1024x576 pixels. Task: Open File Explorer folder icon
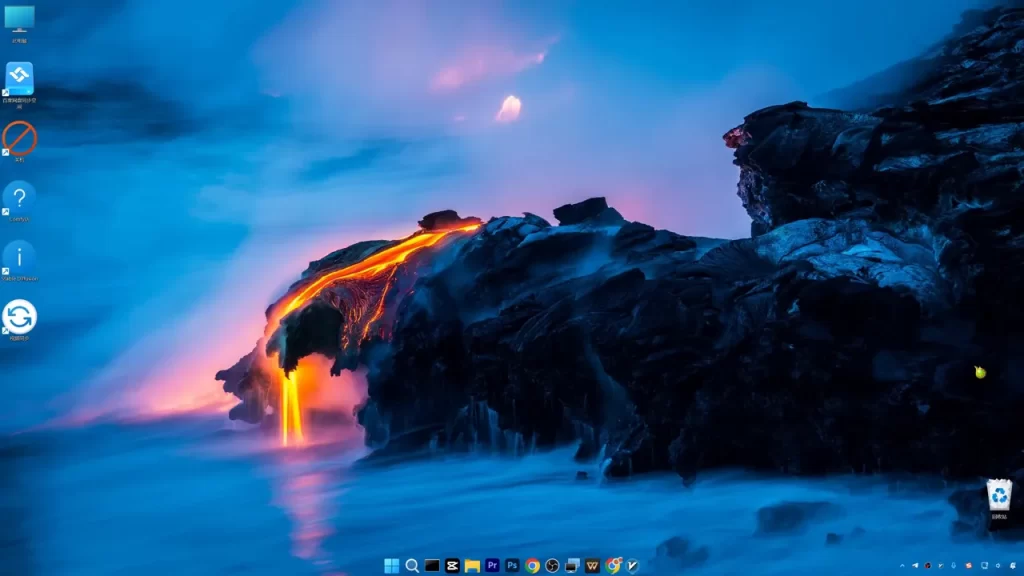pos(472,566)
